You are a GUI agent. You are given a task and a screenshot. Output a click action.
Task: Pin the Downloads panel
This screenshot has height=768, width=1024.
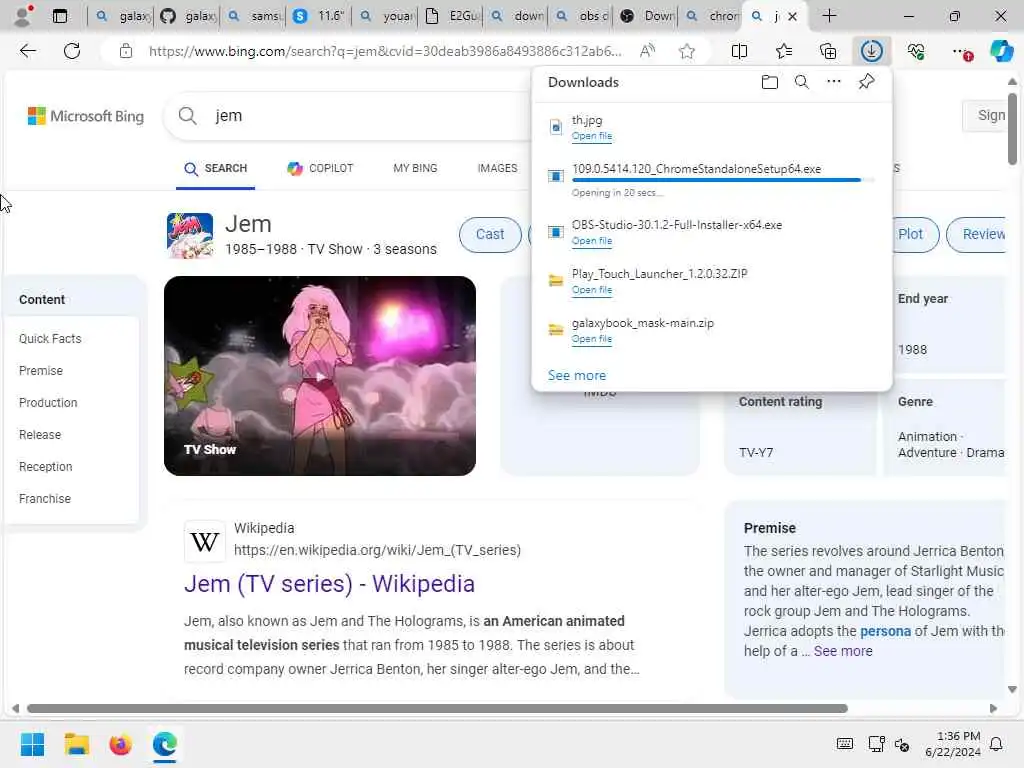pos(867,82)
